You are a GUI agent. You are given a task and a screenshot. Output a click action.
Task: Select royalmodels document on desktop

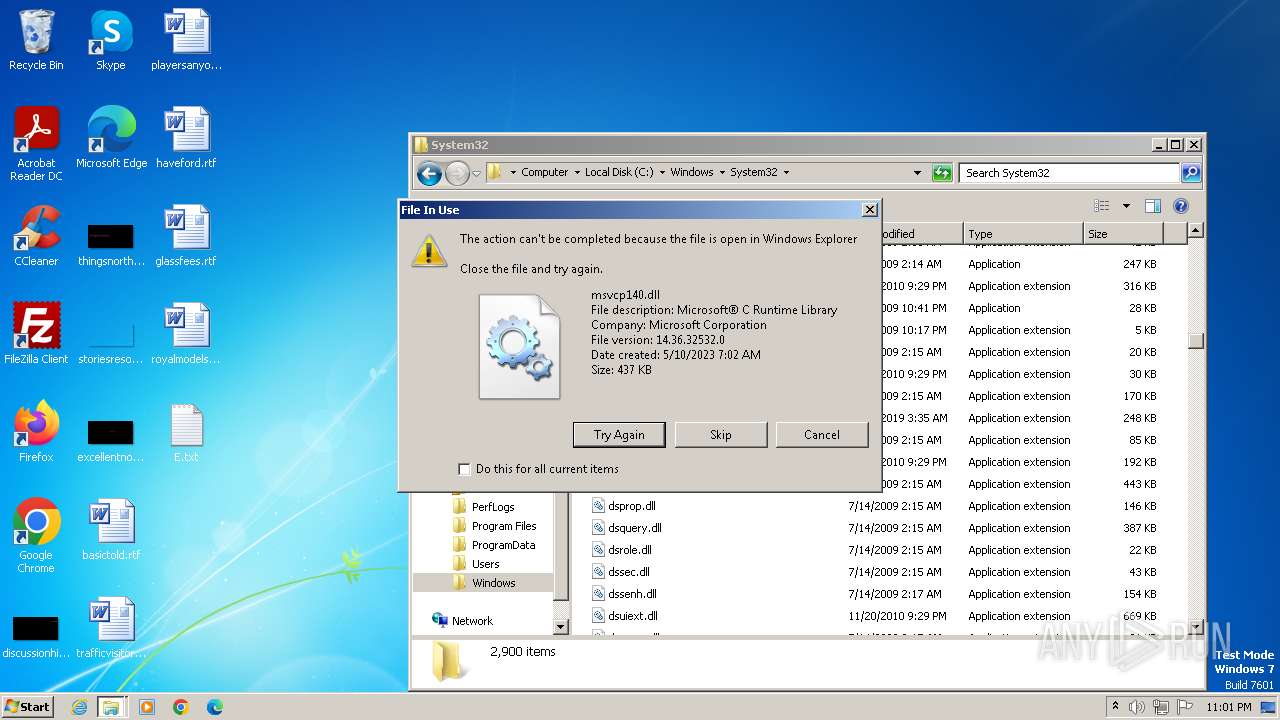186,334
